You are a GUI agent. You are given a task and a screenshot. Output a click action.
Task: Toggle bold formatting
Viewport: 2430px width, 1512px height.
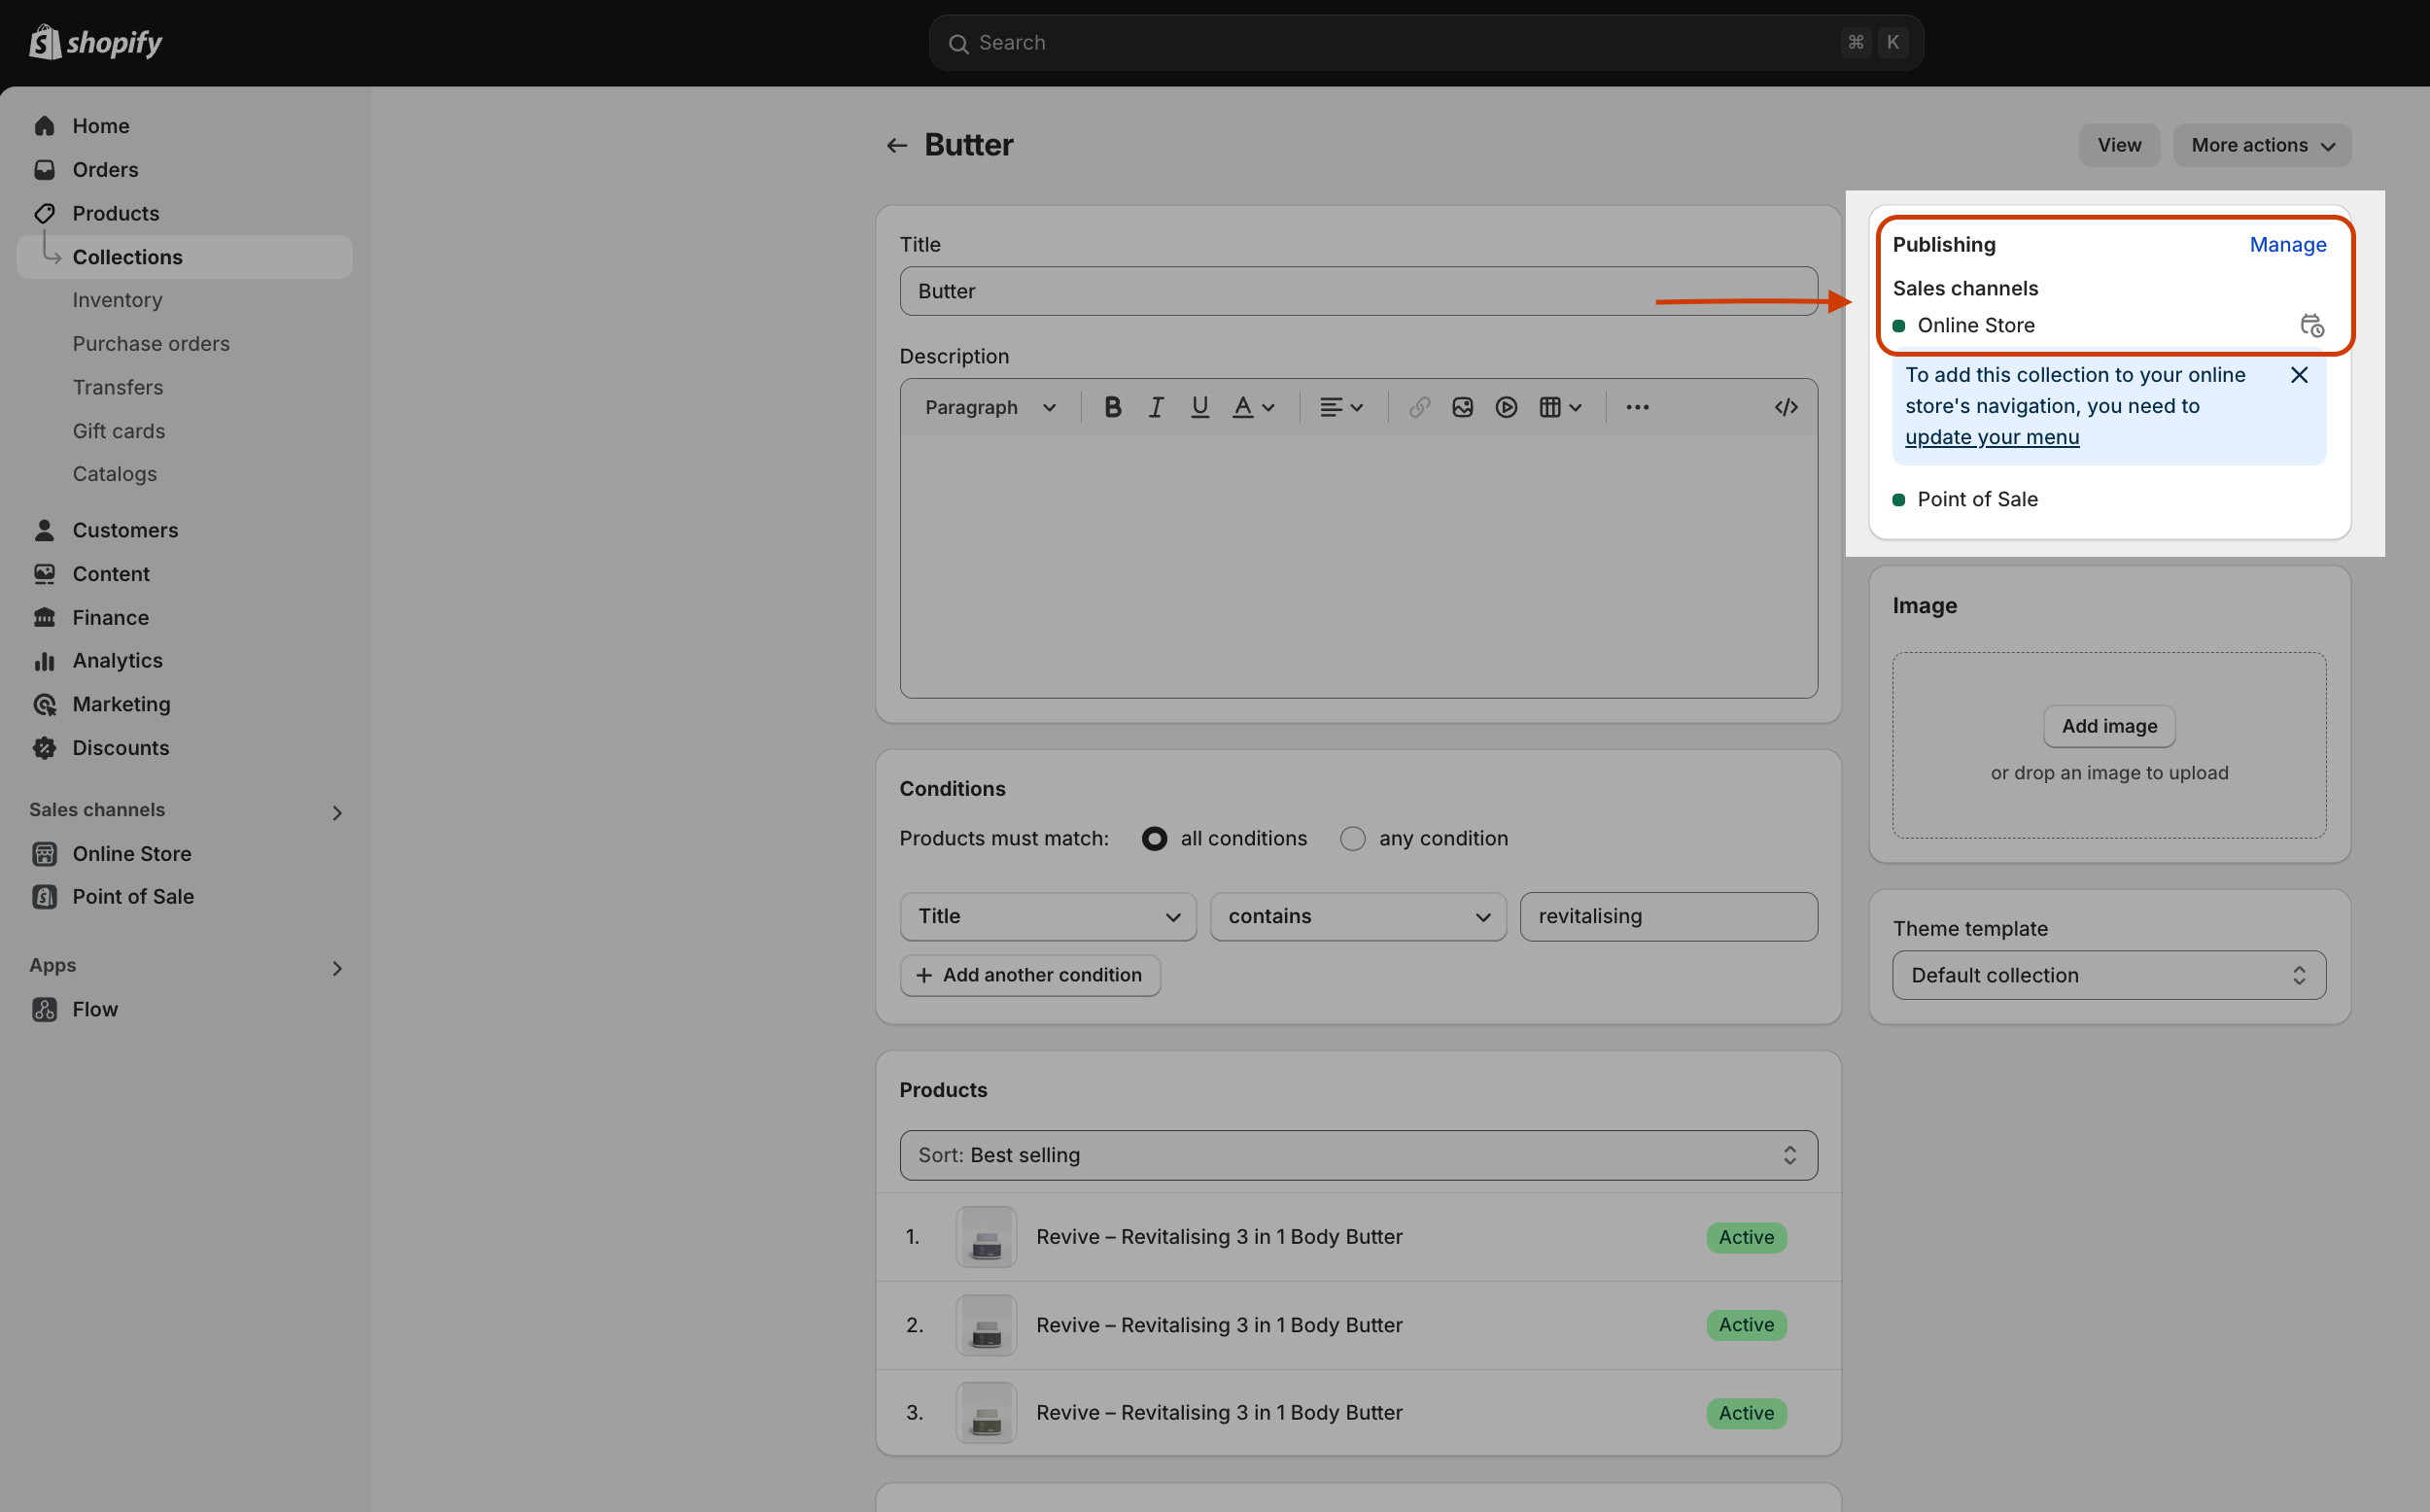1113,408
